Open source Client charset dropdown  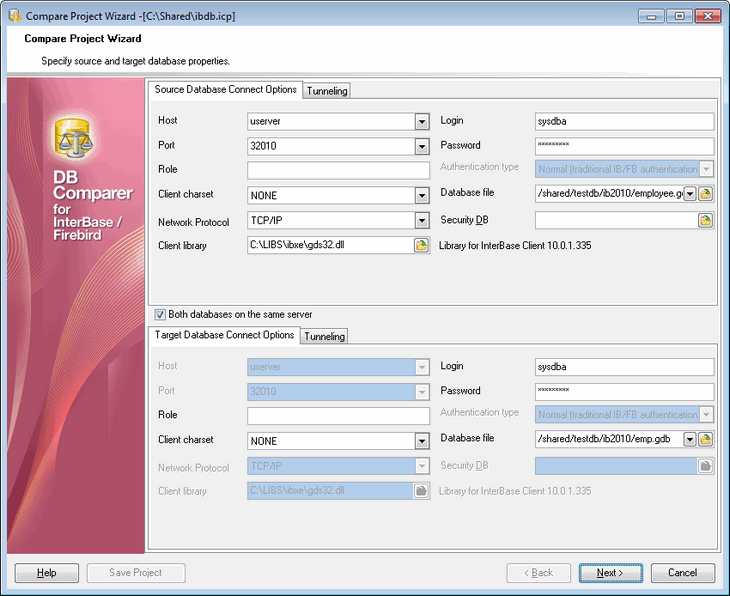point(422,196)
